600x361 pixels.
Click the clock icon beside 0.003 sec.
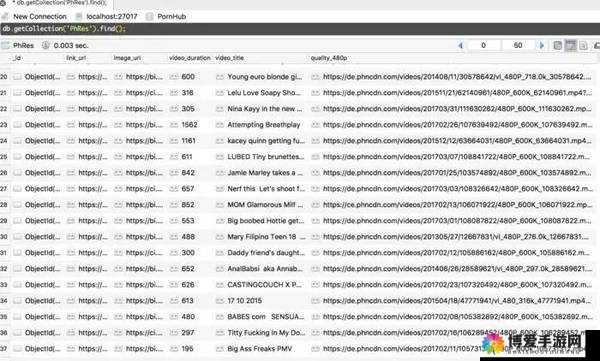pos(46,45)
